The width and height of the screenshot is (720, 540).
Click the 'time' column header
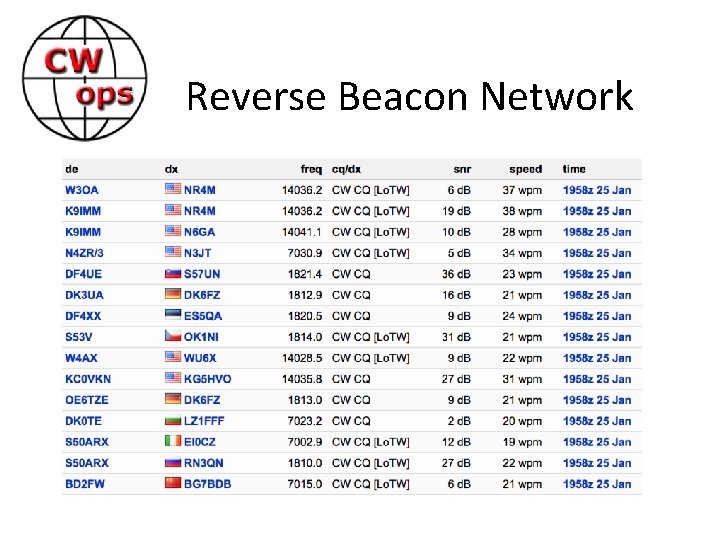coord(574,169)
